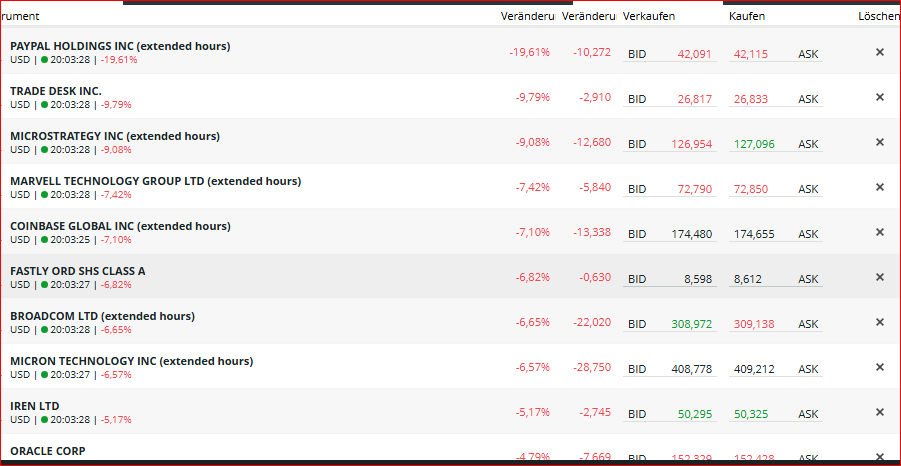
Task: Delete Micron Technology row
Action: (880, 367)
